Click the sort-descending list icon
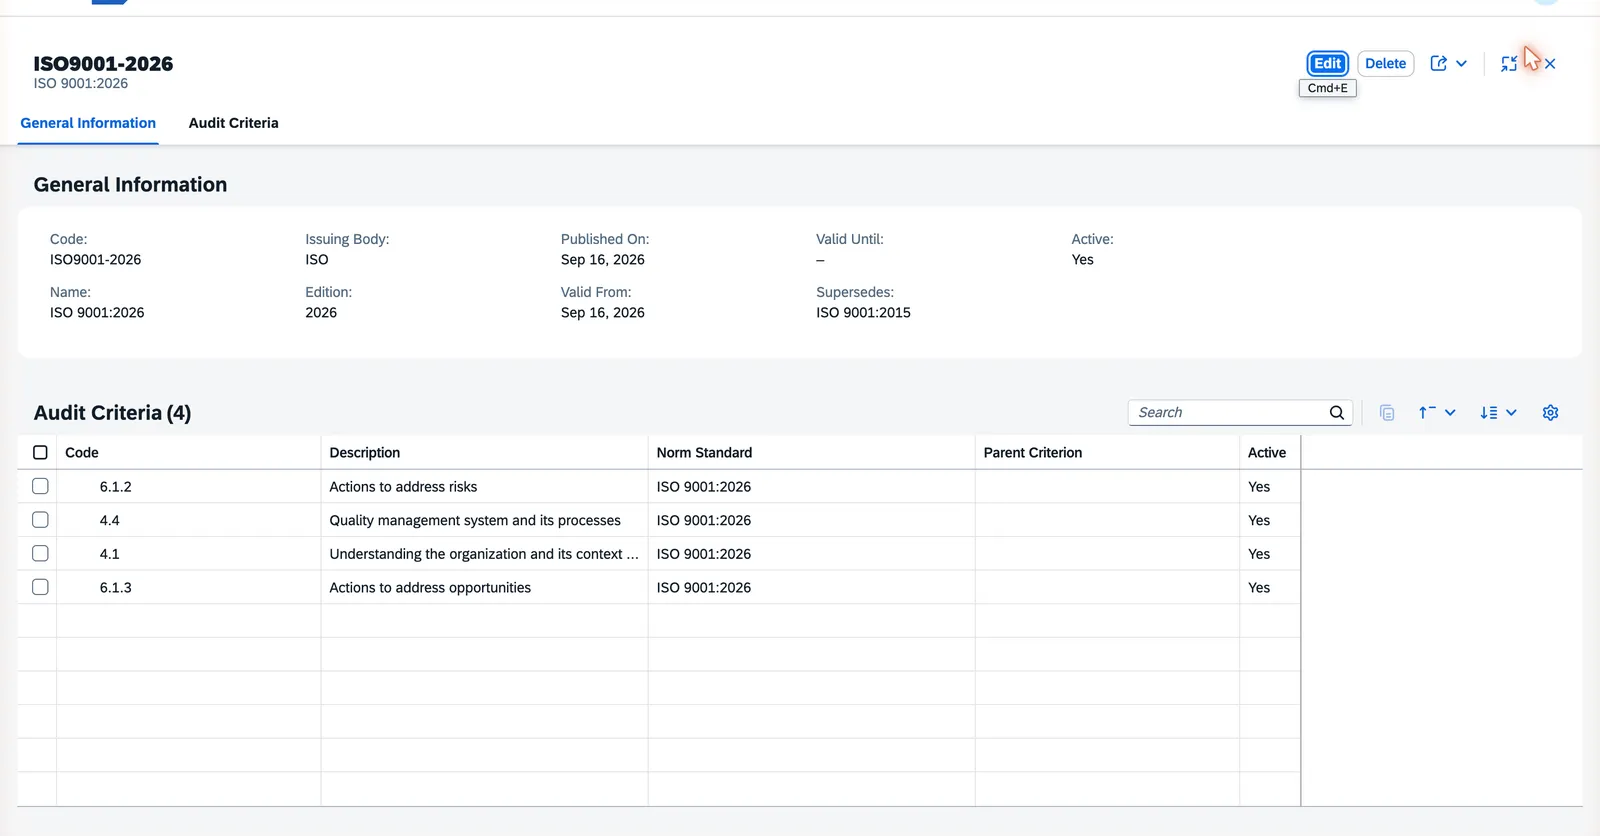Image resolution: width=1600 pixels, height=836 pixels. click(1489, 412)
